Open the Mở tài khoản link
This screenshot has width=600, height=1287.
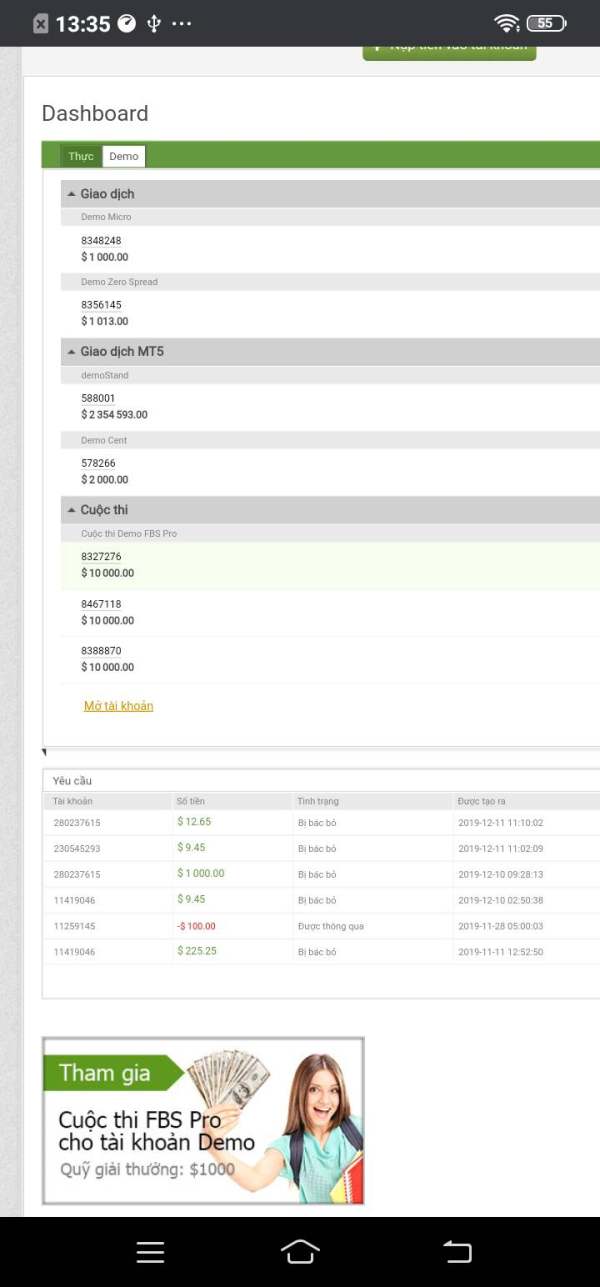coord(118,706)
